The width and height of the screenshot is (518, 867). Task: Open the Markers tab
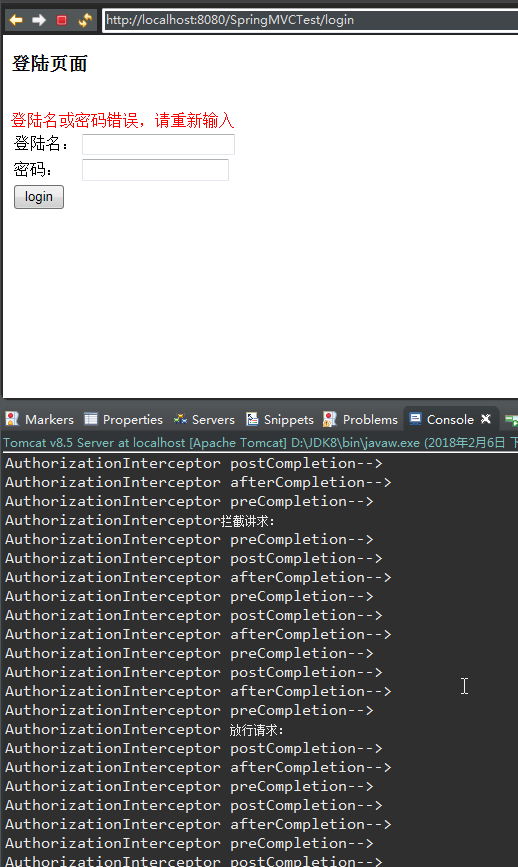point(39,420)
